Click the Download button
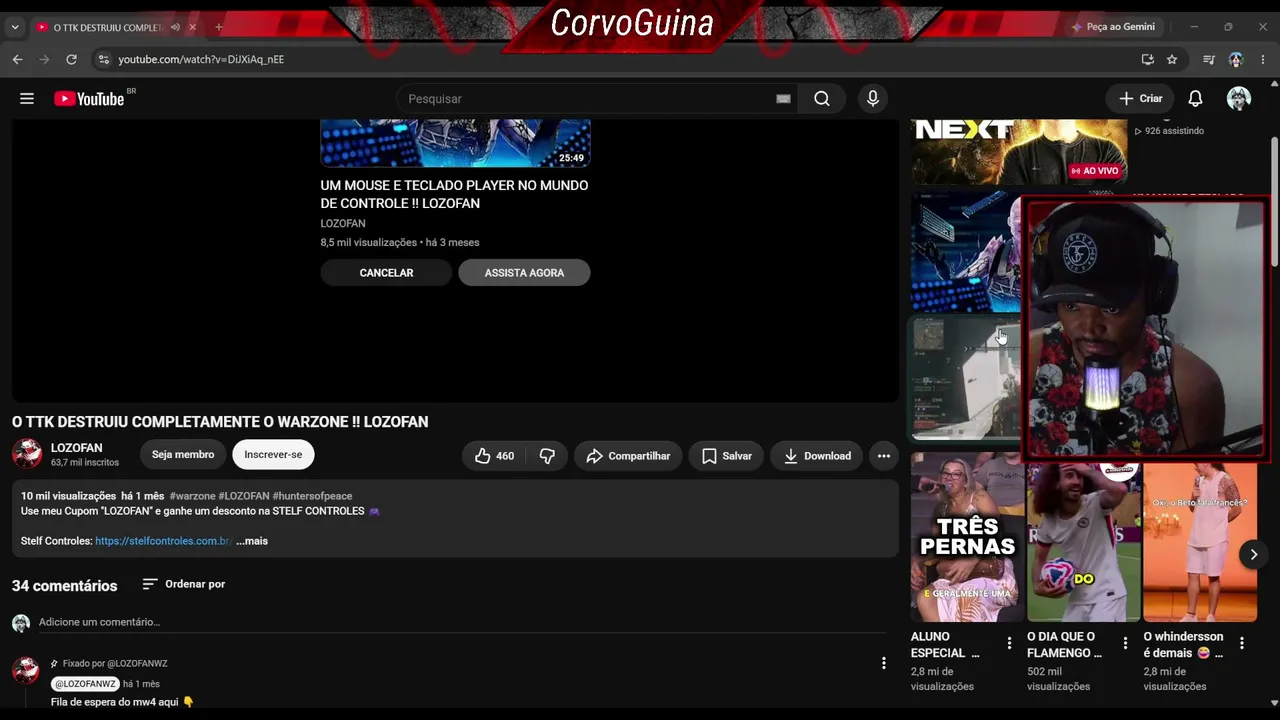Image resolution: width=1280 pixels, height=720 pixels. coord(817,456)
